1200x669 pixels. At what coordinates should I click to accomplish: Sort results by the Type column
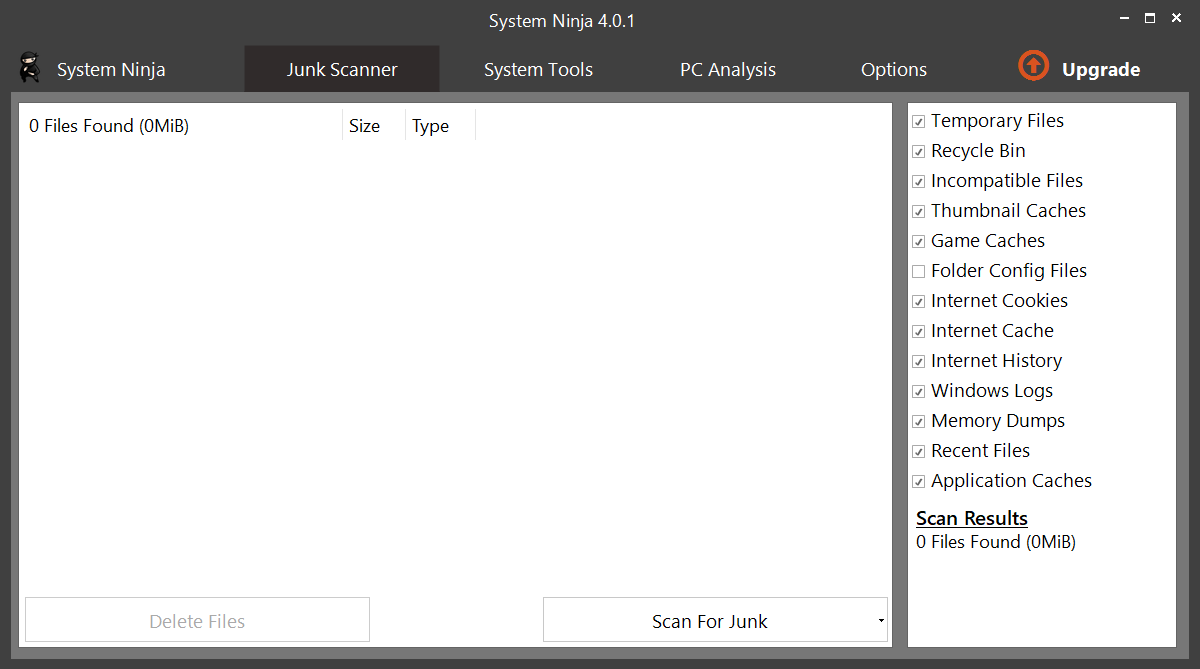pyautogui.click(x=431, y=126)
